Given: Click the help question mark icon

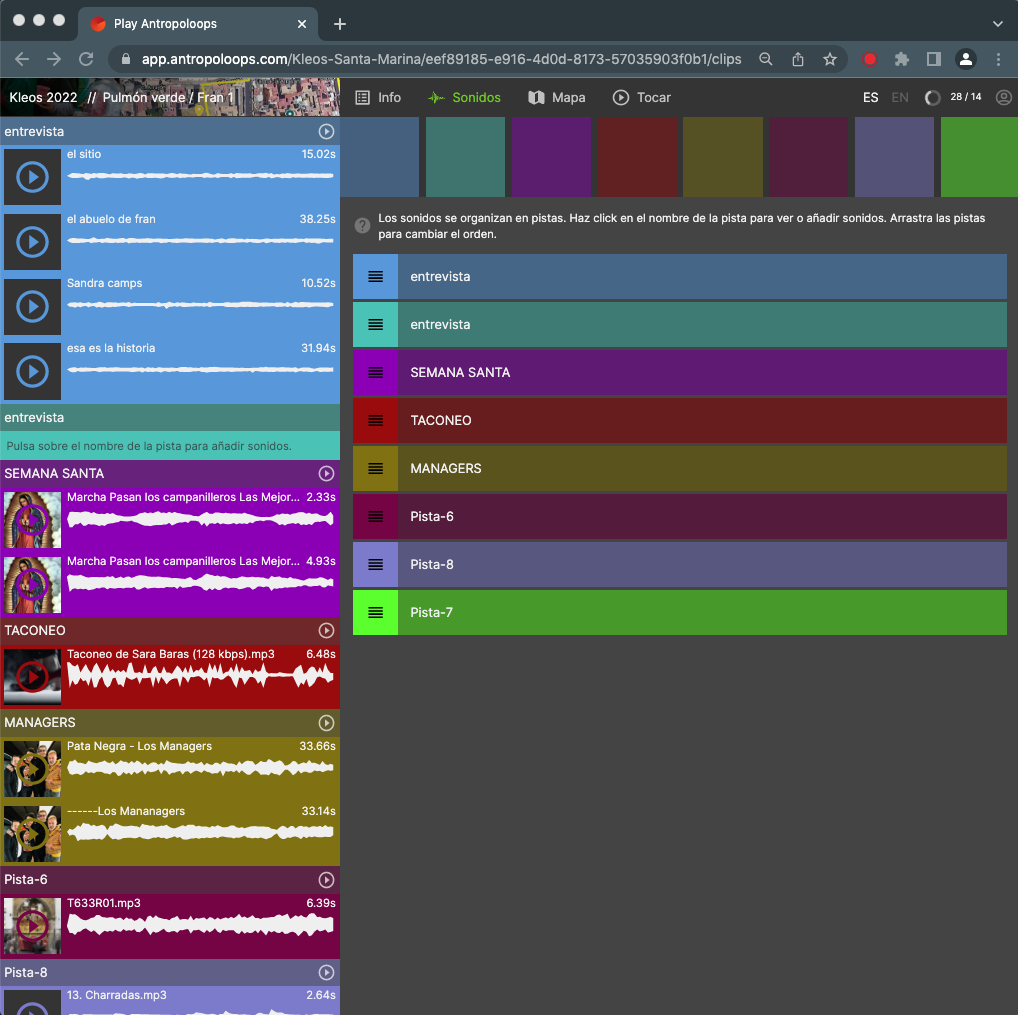Looking at the screenshot, I should pyautogui.click(x=363, y=227).
